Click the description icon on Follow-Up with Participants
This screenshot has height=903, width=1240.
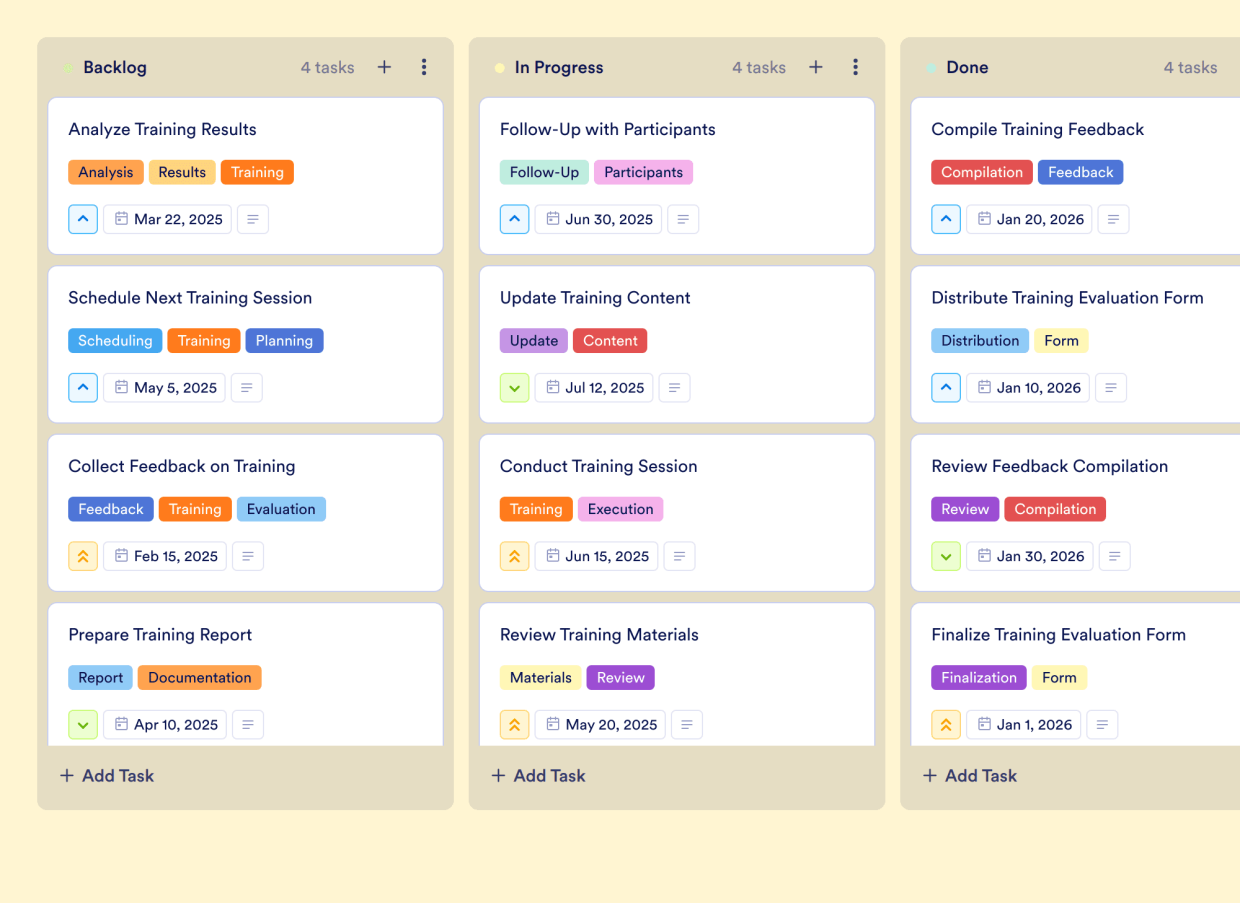[x=683, y=219]
